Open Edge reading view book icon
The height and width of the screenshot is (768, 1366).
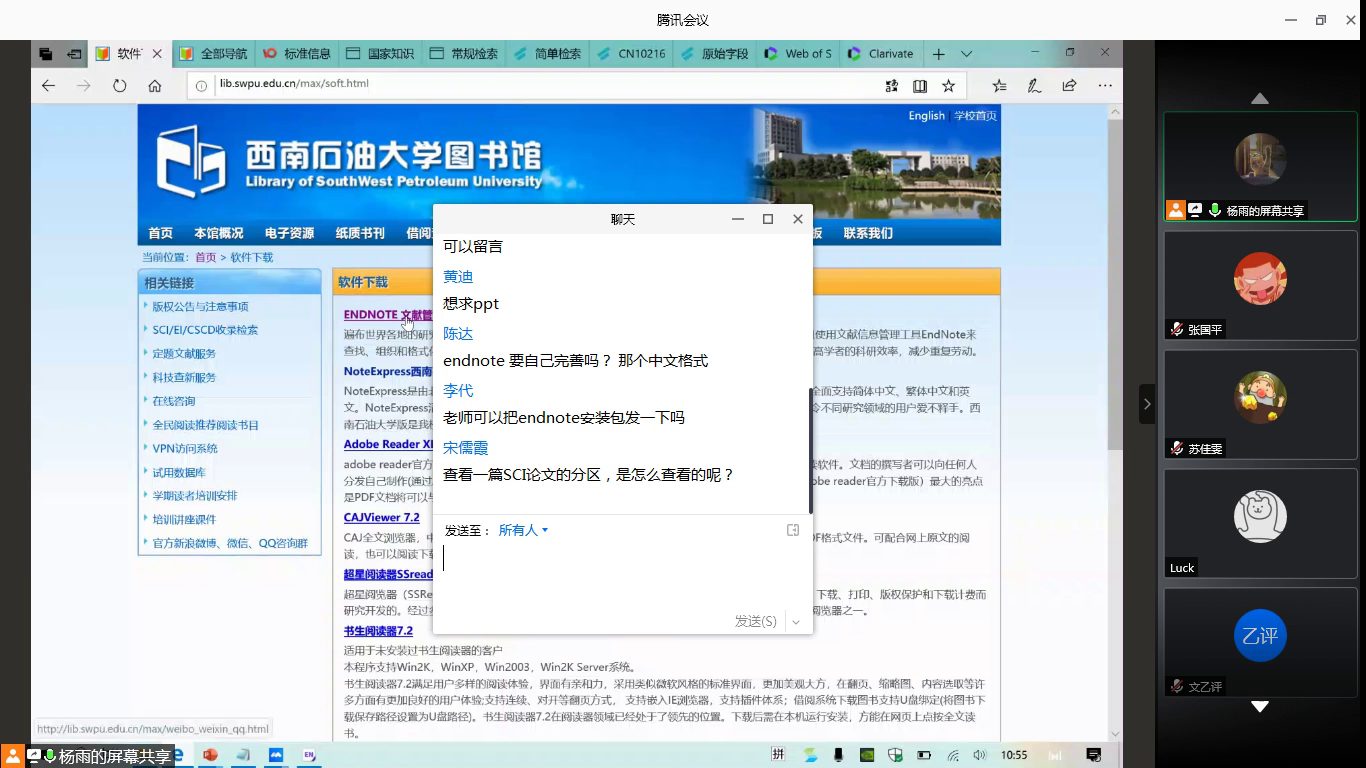click(x=920, y=86)
